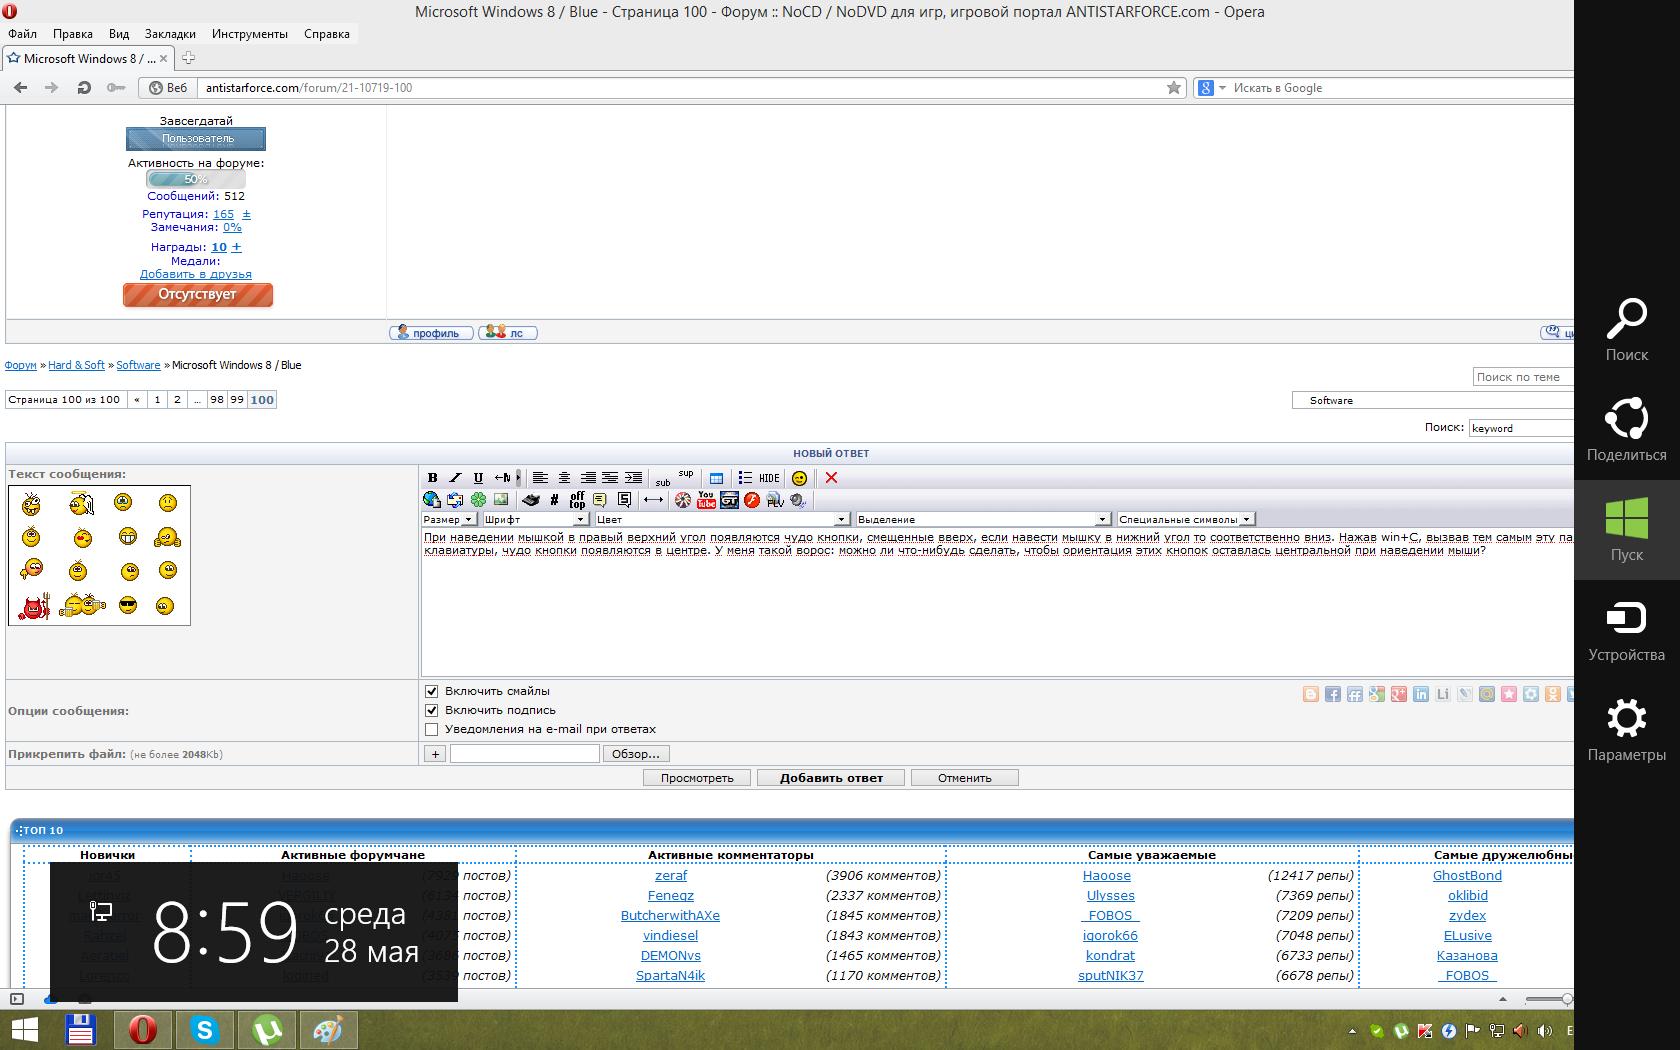
Task: Click the red X icon in the editor toolbar
Action: (x=831, y=478)
